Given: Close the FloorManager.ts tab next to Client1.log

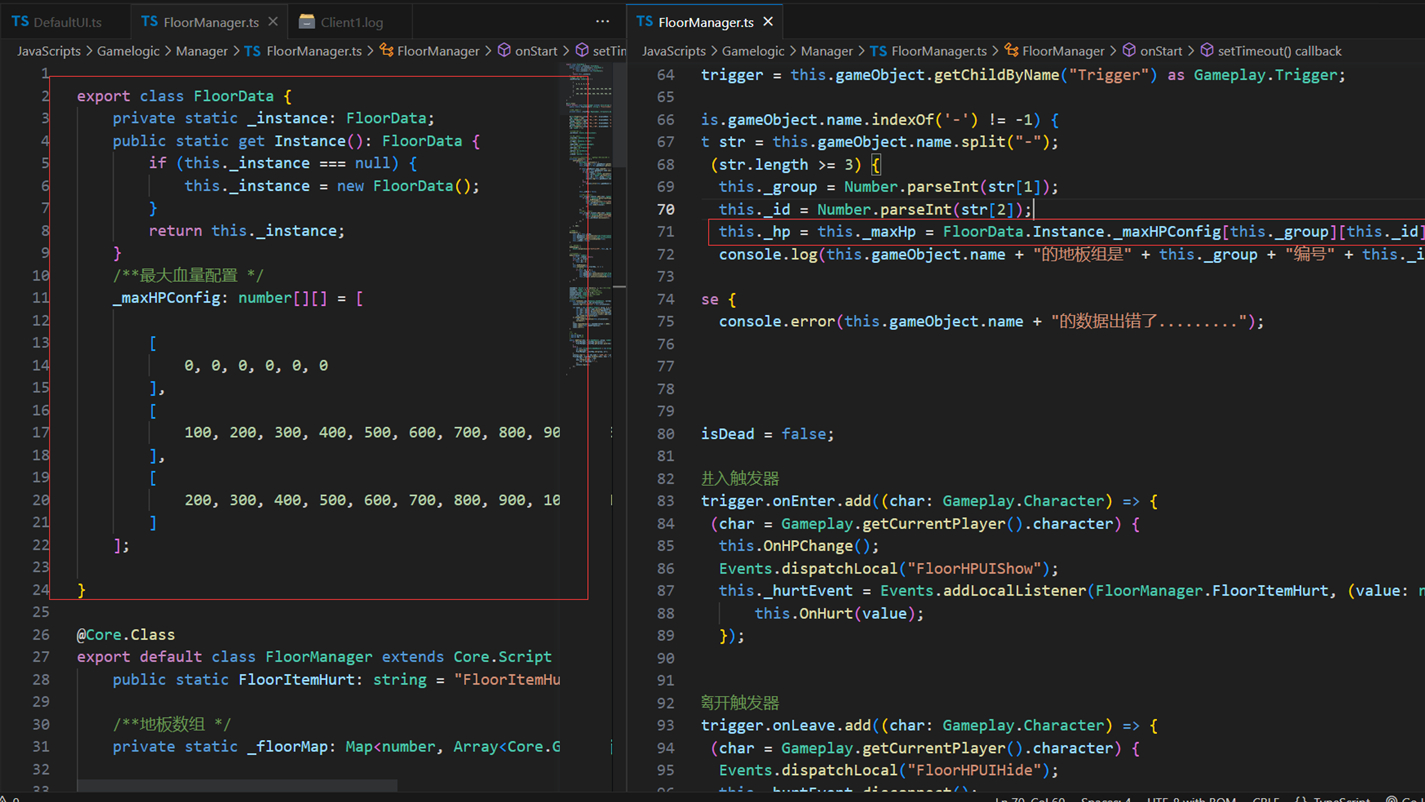Looking at the screenshot, I should coord(273,21).
